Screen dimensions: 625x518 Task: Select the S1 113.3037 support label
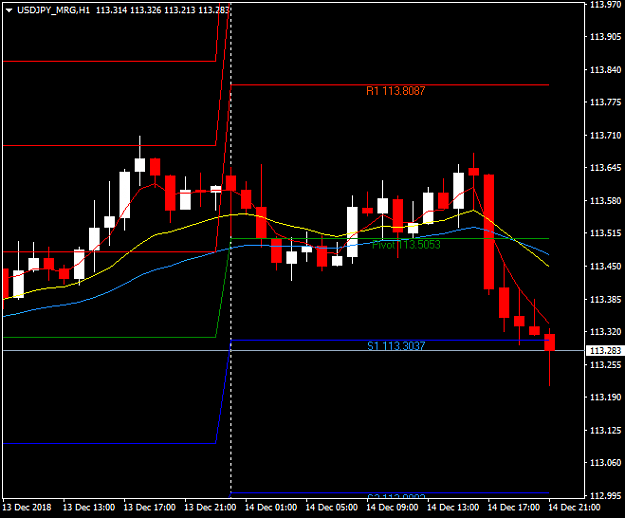coord(396,346)
